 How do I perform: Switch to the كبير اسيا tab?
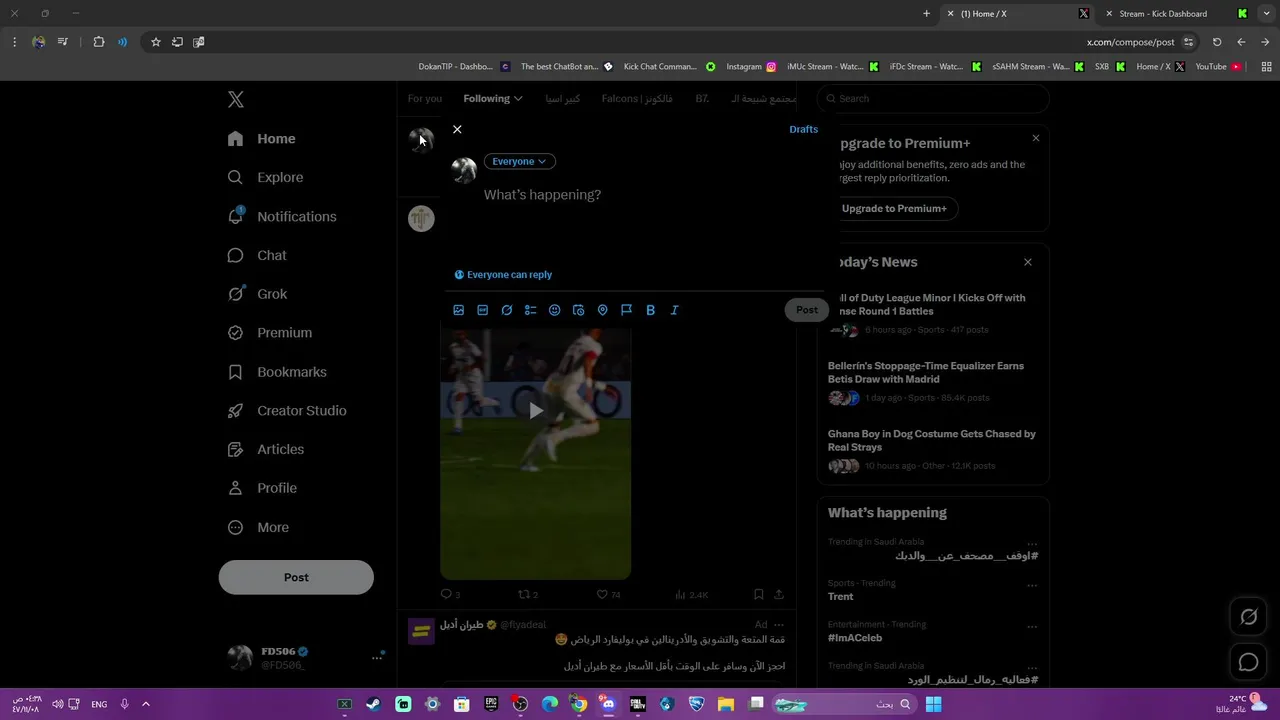(562, 98)
